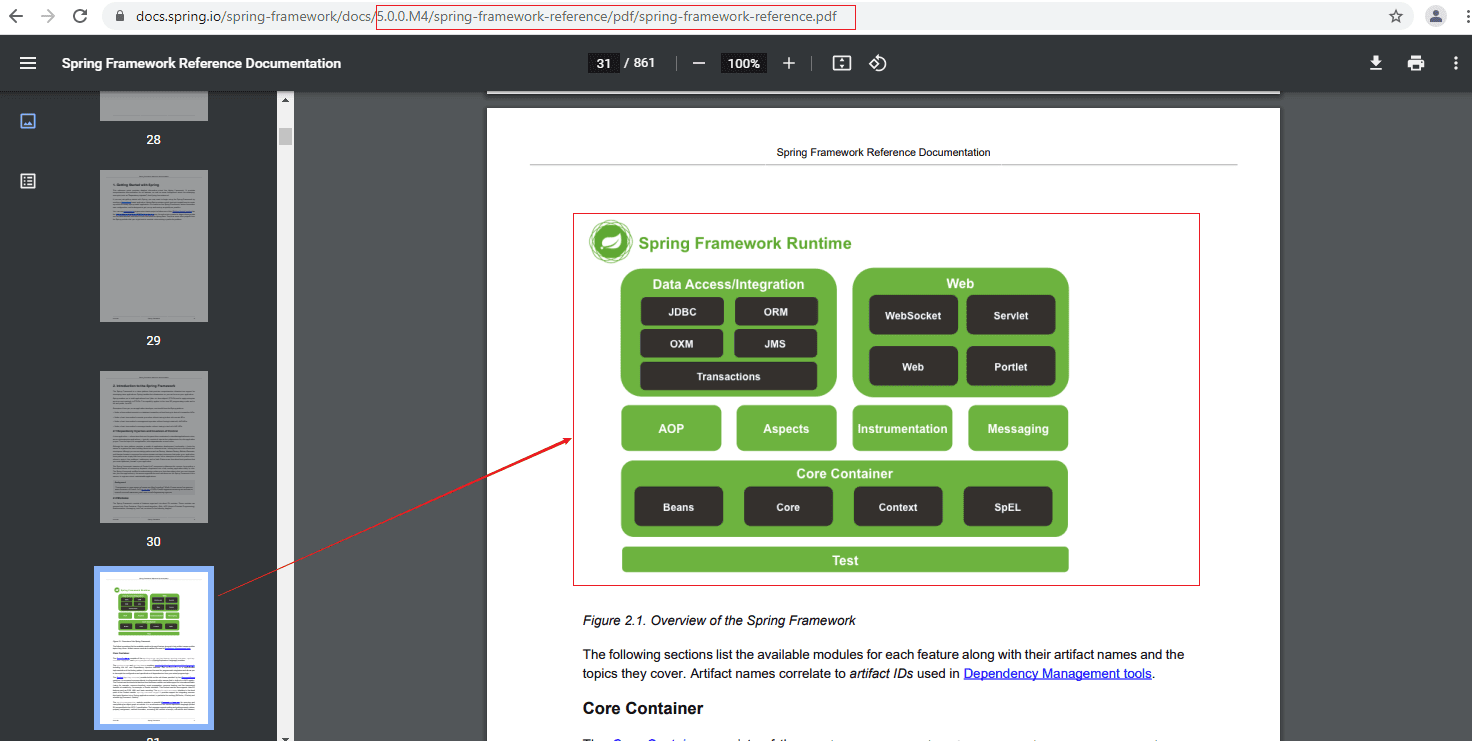Click the zoom in plus button

click(x=789, y=63)
